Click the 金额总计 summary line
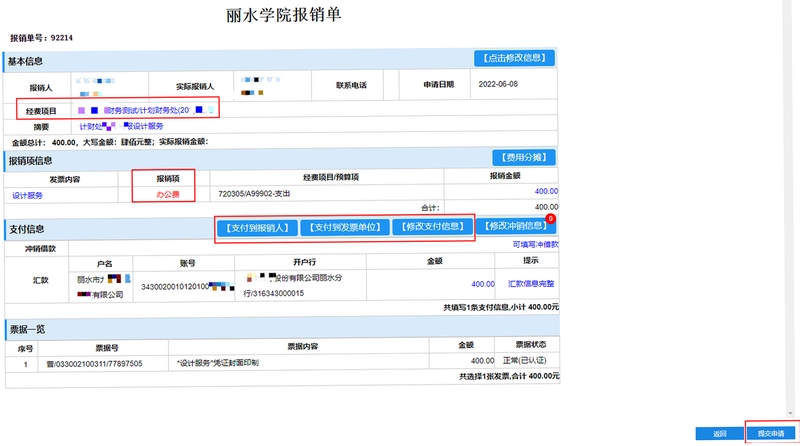 point(110,142)
